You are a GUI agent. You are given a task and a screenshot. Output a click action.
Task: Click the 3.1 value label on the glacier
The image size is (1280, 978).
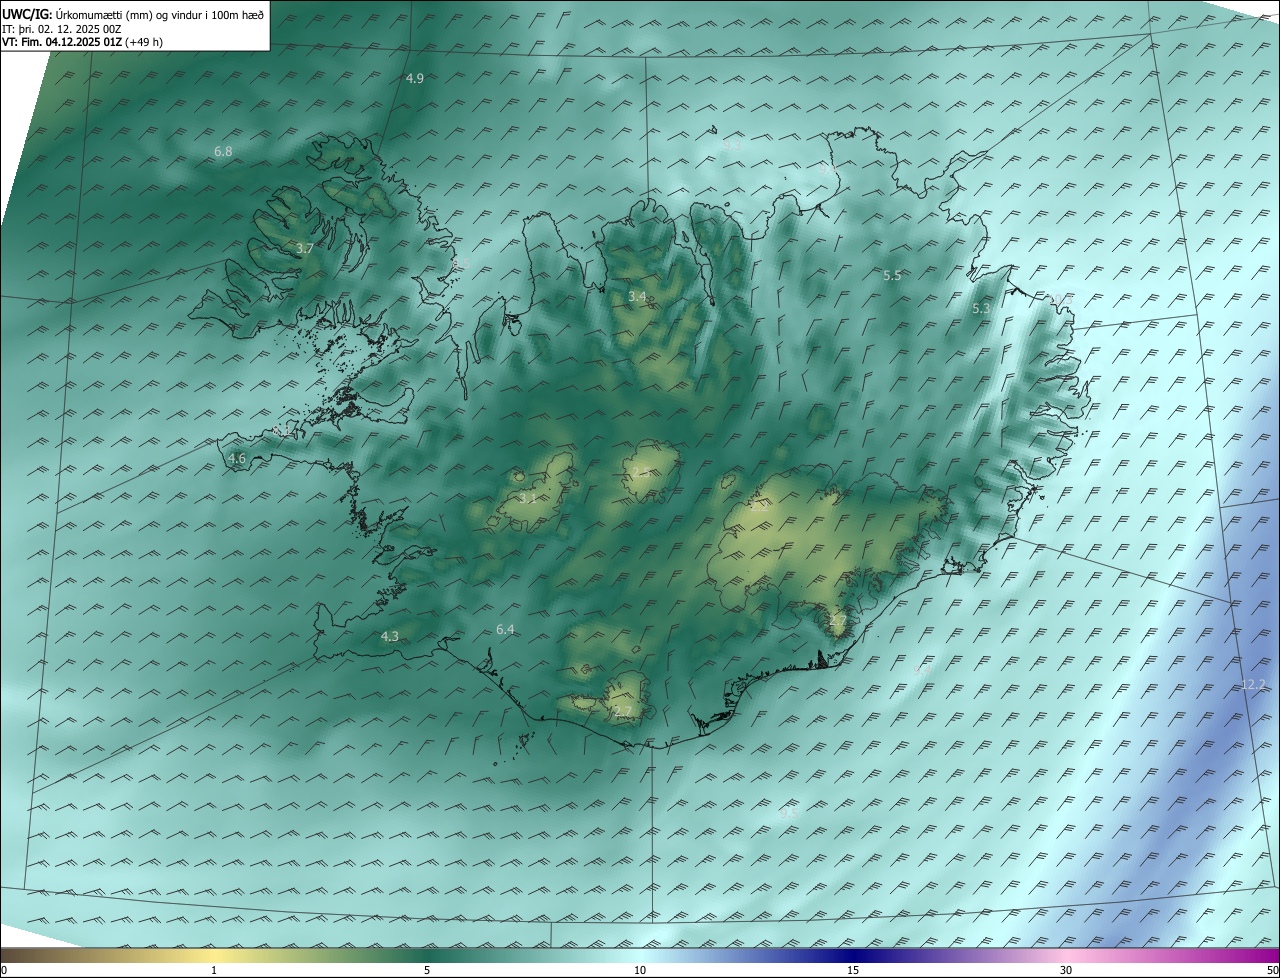[x=528, y=497]
